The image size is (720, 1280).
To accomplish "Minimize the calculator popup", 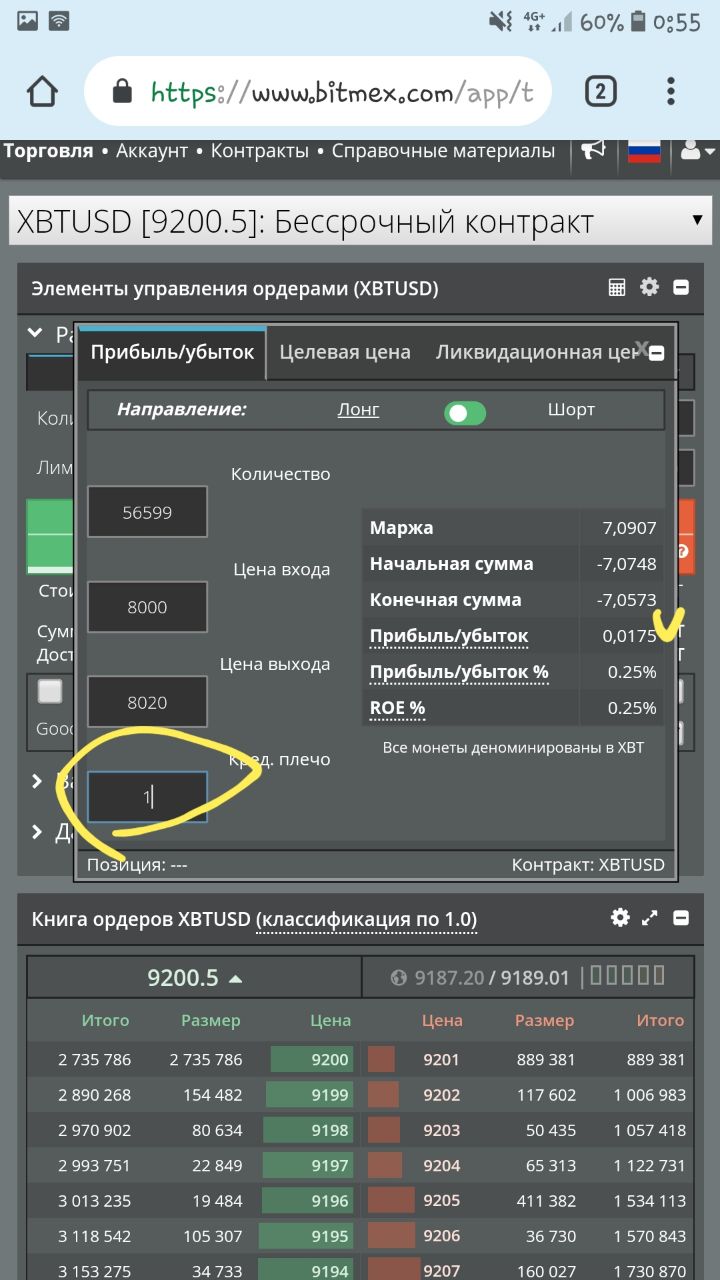I will pyautogui.click(x=657, y=353).
